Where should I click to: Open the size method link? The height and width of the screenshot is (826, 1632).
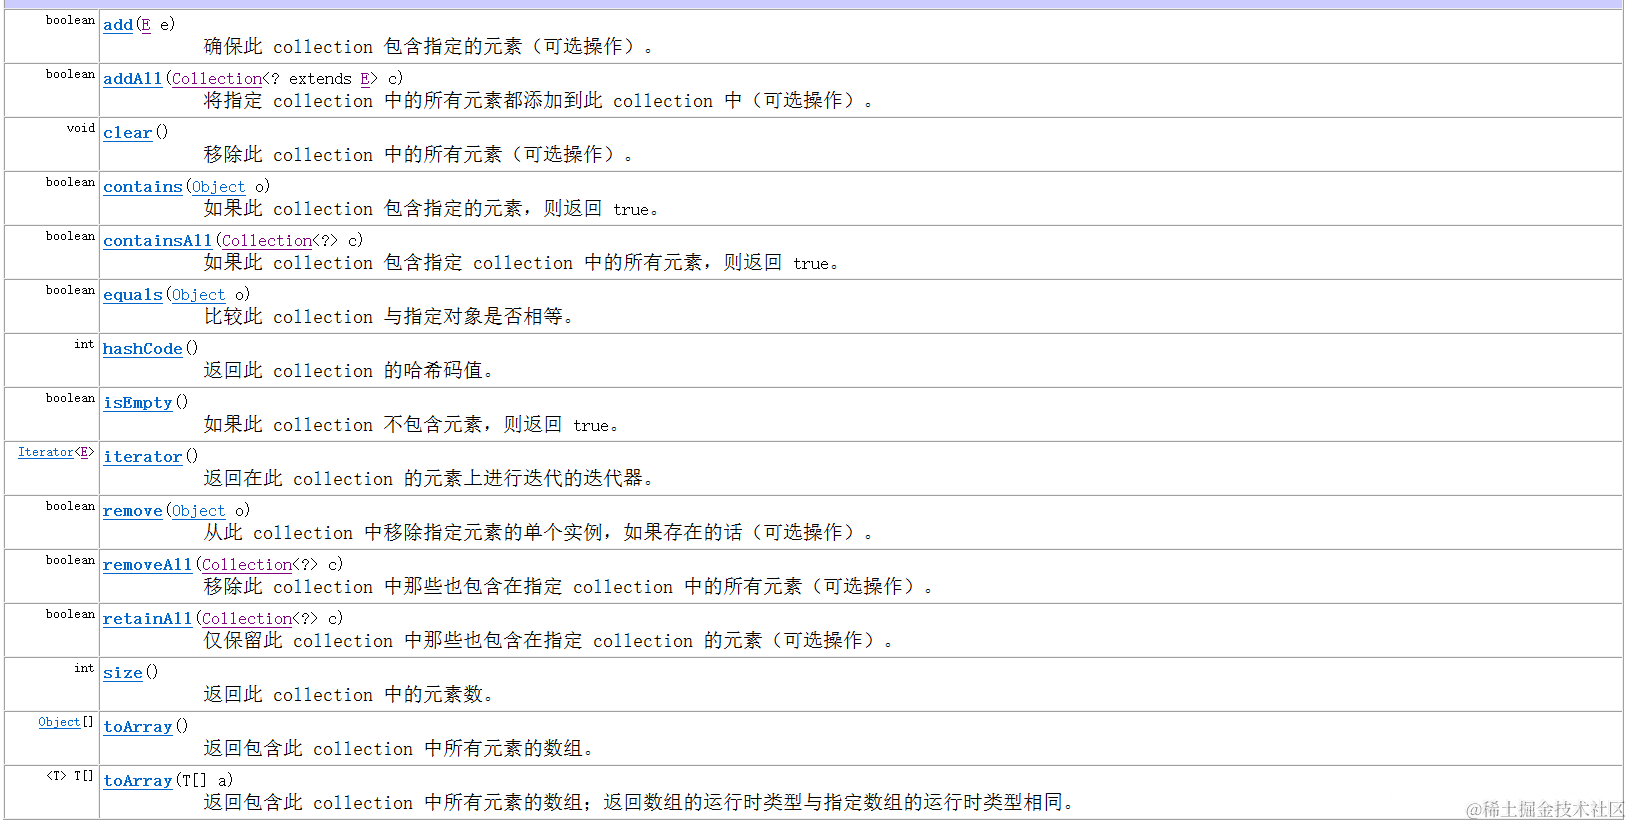pyautogui.click(x=123, y=673)
